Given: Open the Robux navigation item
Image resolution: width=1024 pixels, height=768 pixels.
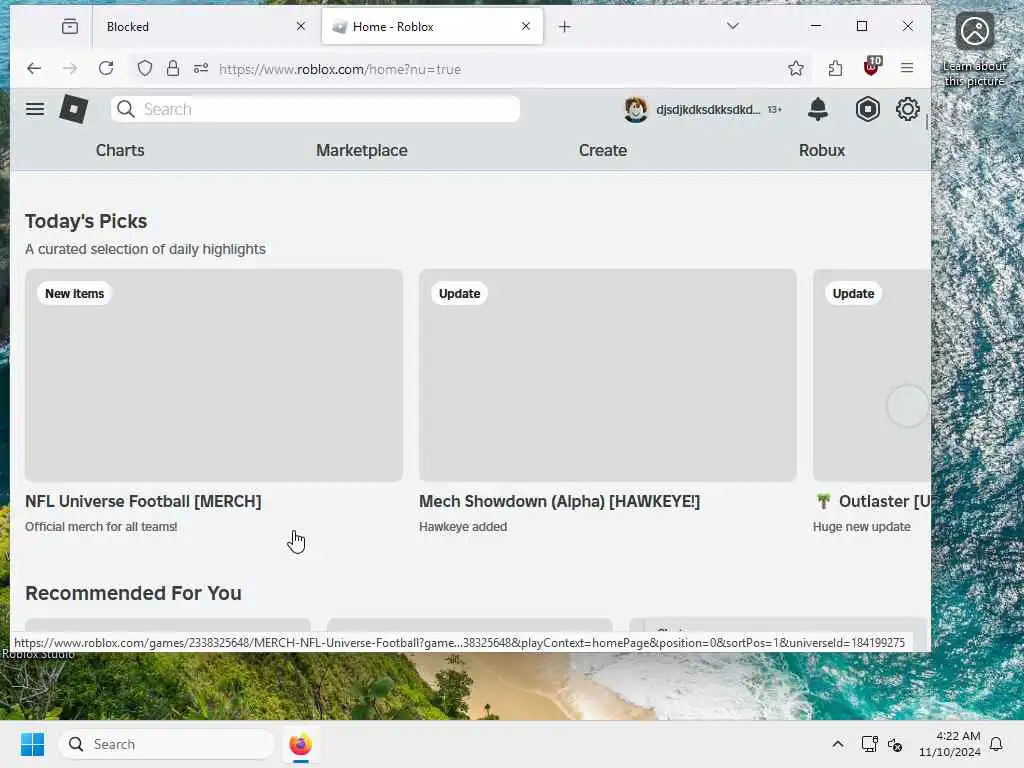Looking at the screenshot, I should click(x=822, y=150).
